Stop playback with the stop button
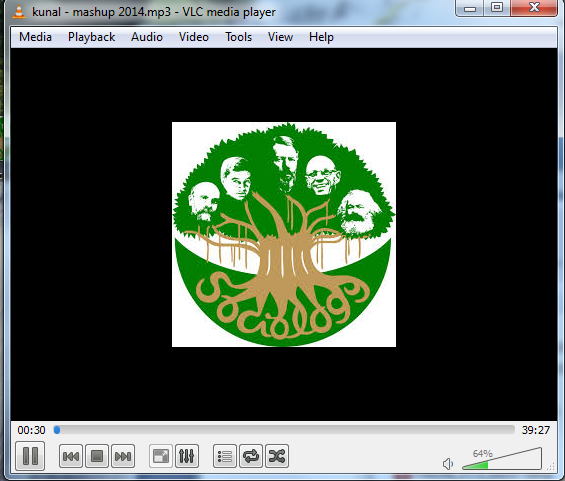The width and height of the screenshot is (565, 481). [97, 456]
